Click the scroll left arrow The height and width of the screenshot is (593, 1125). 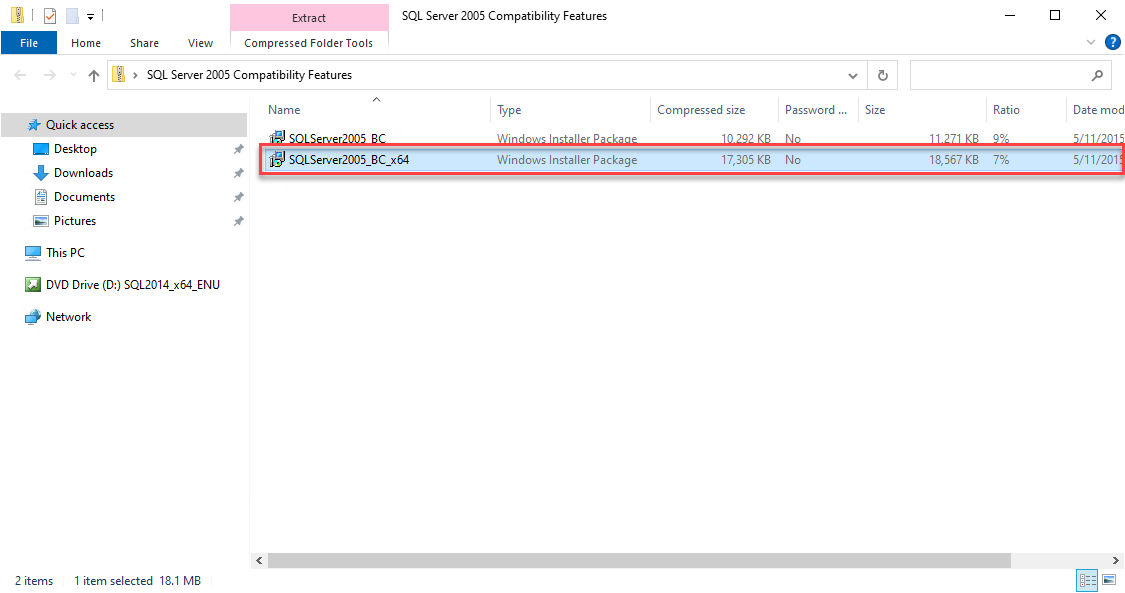(260, 560)
